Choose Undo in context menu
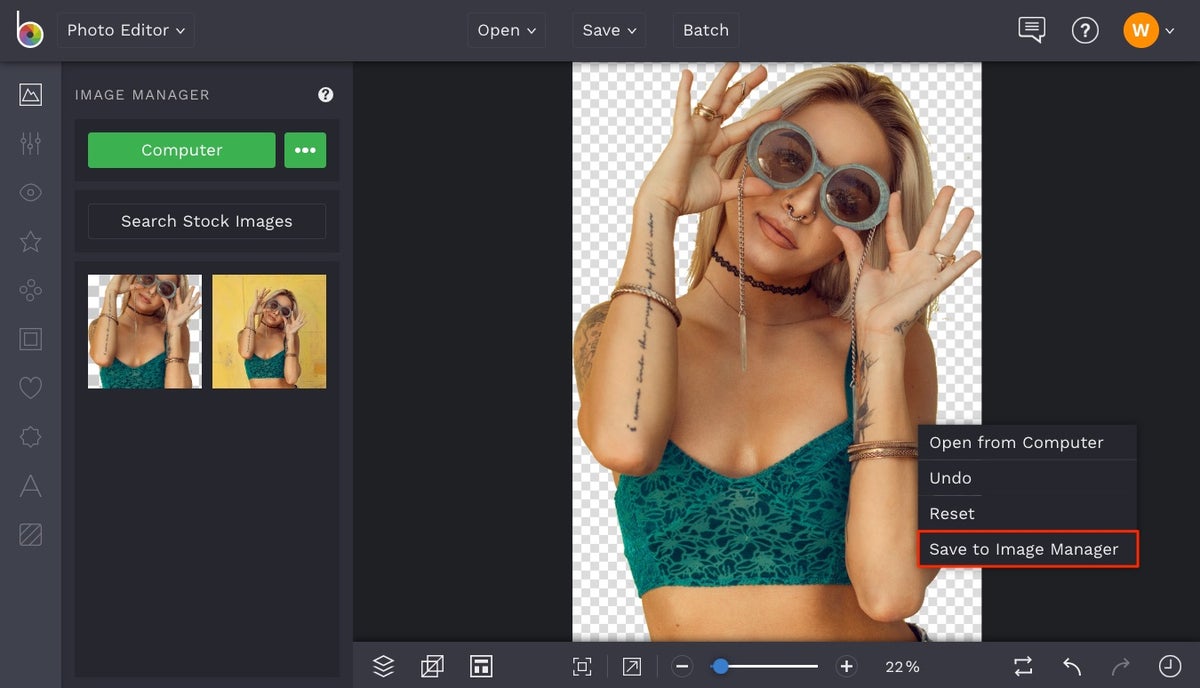 click(1028, 478)
